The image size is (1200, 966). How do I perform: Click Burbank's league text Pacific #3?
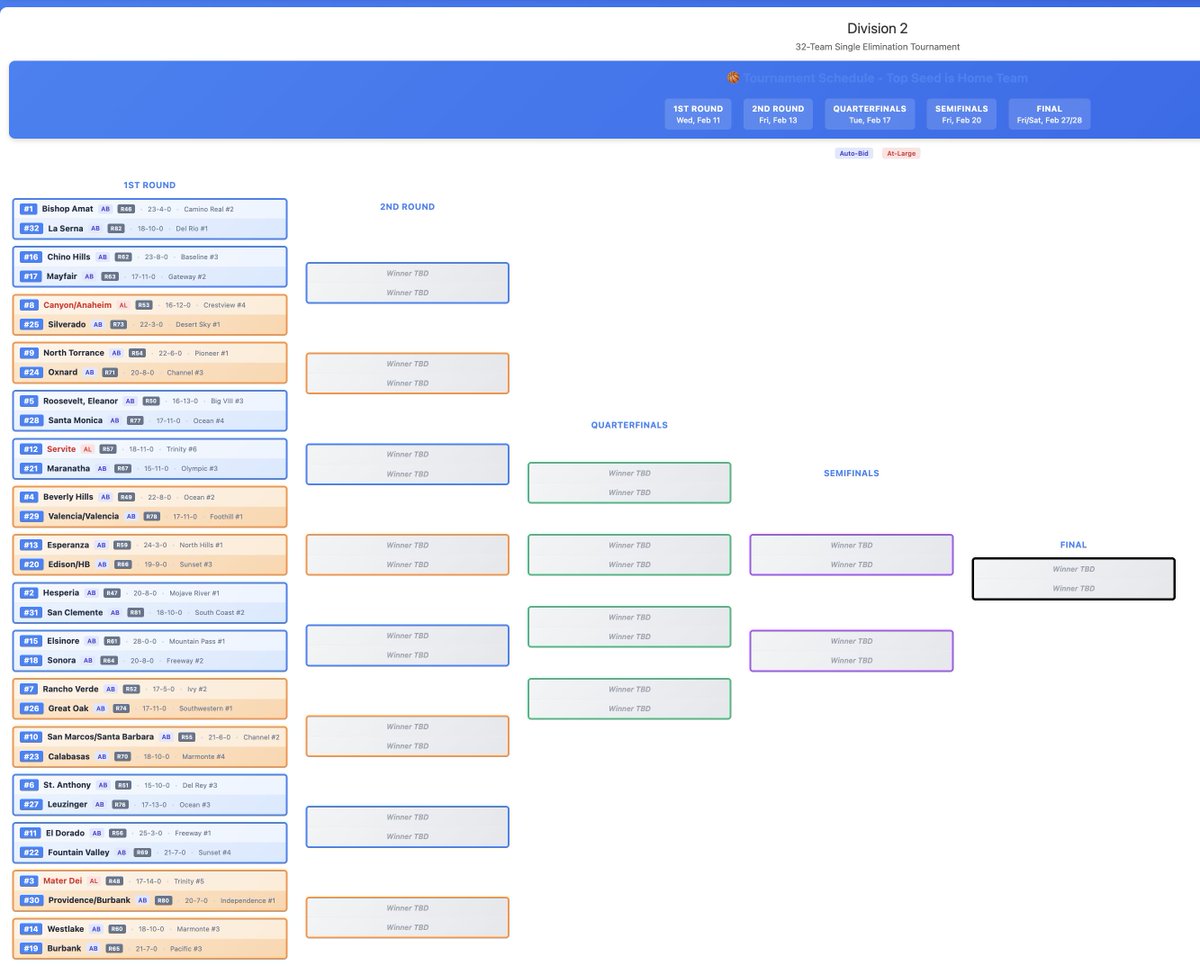point(184,948)
